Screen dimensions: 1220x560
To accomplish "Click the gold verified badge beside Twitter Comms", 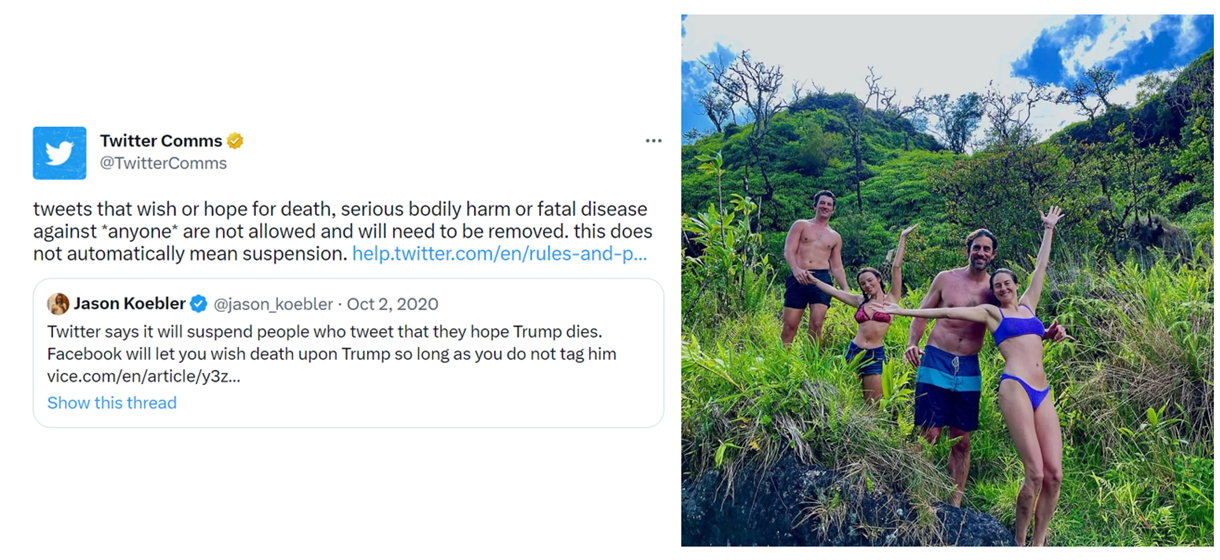I will tap(235, 141).
